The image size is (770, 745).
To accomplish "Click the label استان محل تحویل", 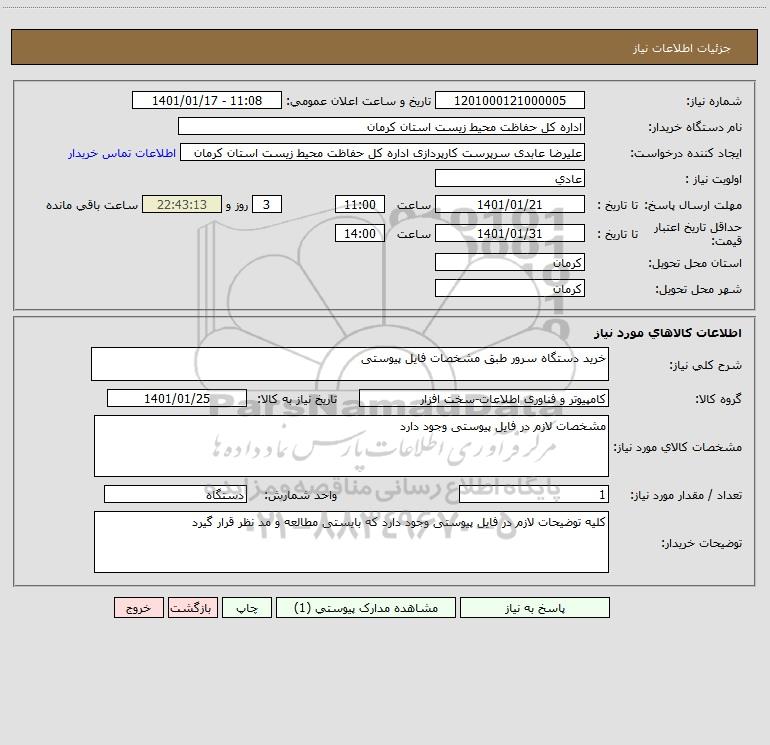I will tap(695, 264).
